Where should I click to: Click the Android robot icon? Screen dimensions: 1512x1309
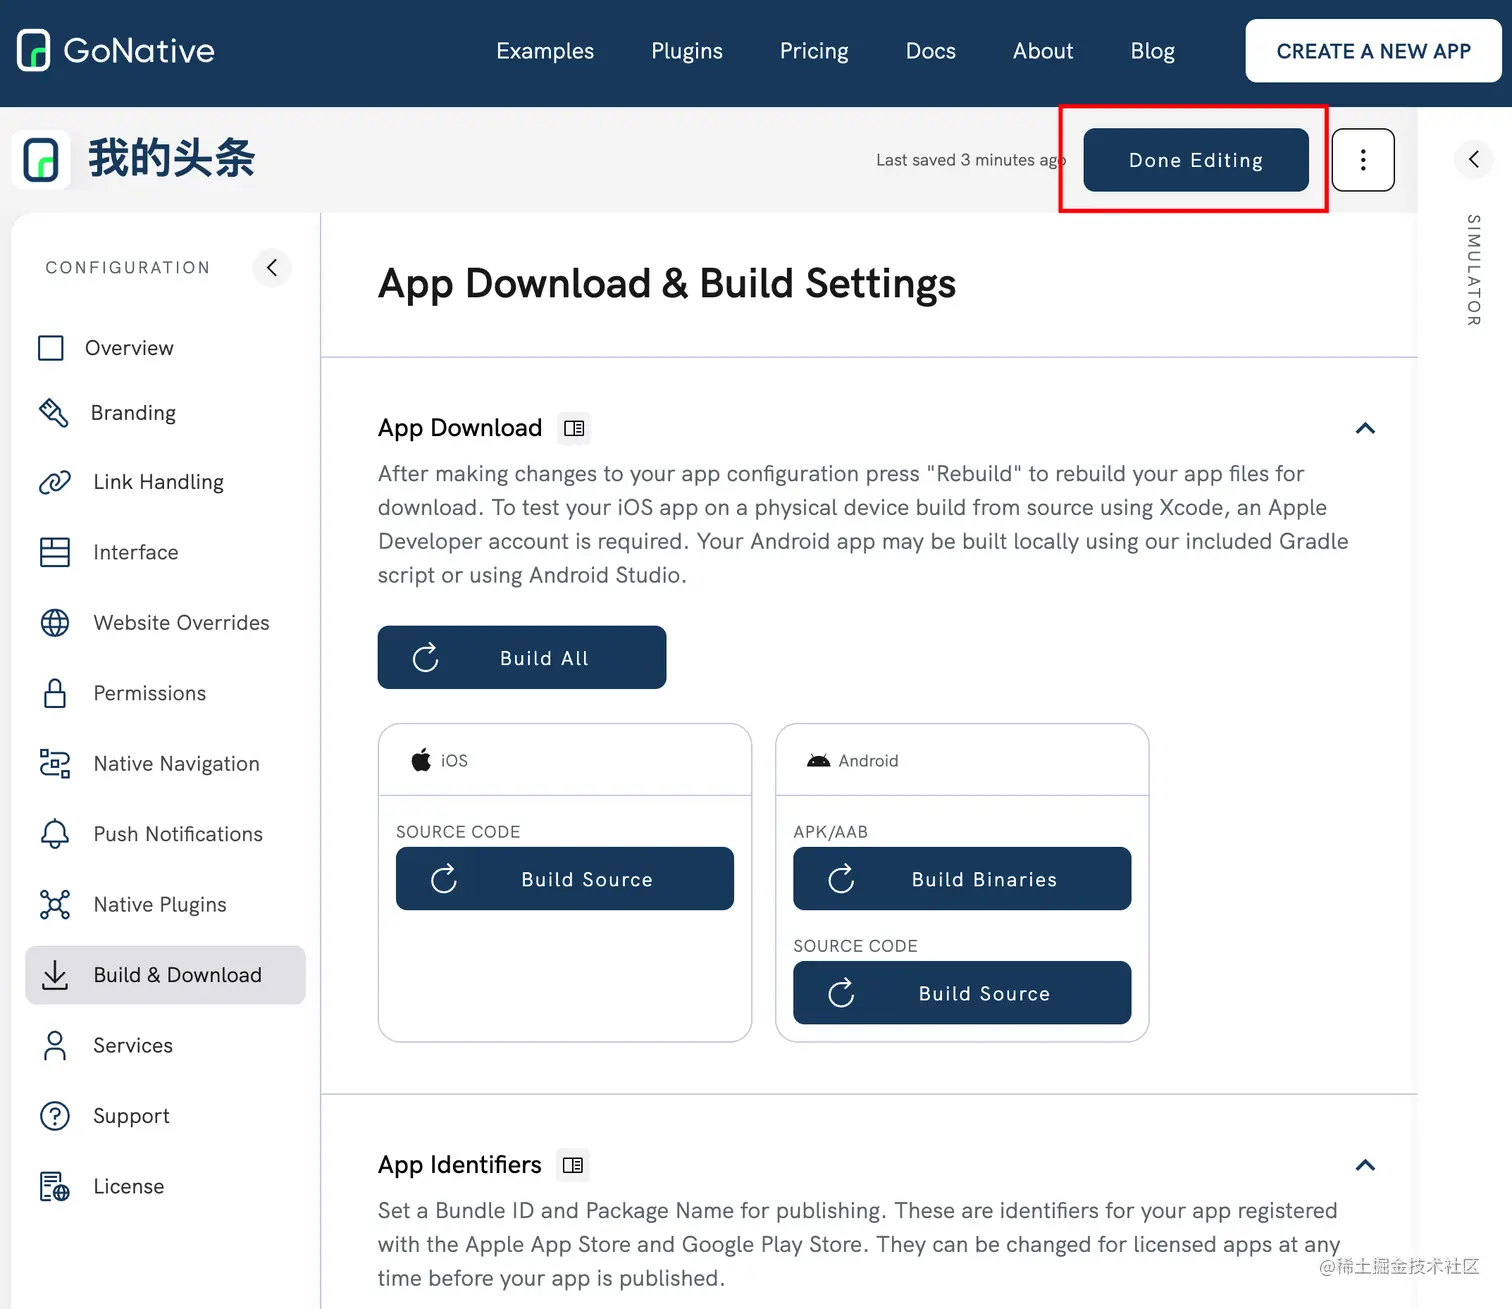pos(819,761)
